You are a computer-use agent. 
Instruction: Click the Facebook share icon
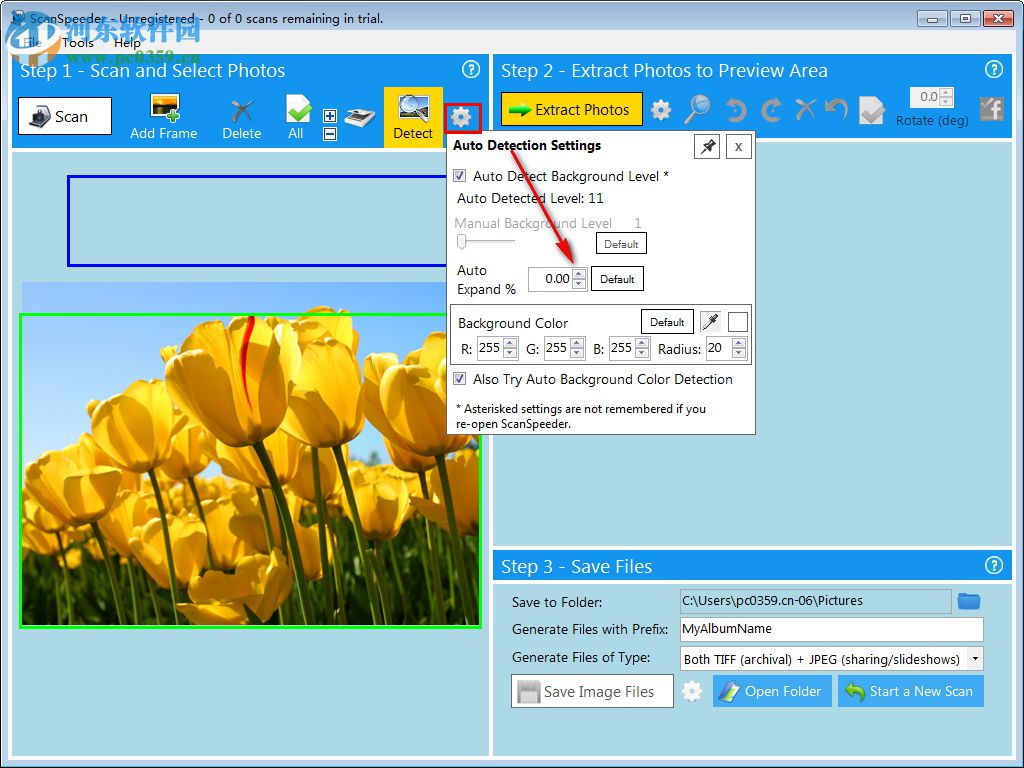point(991,108)
